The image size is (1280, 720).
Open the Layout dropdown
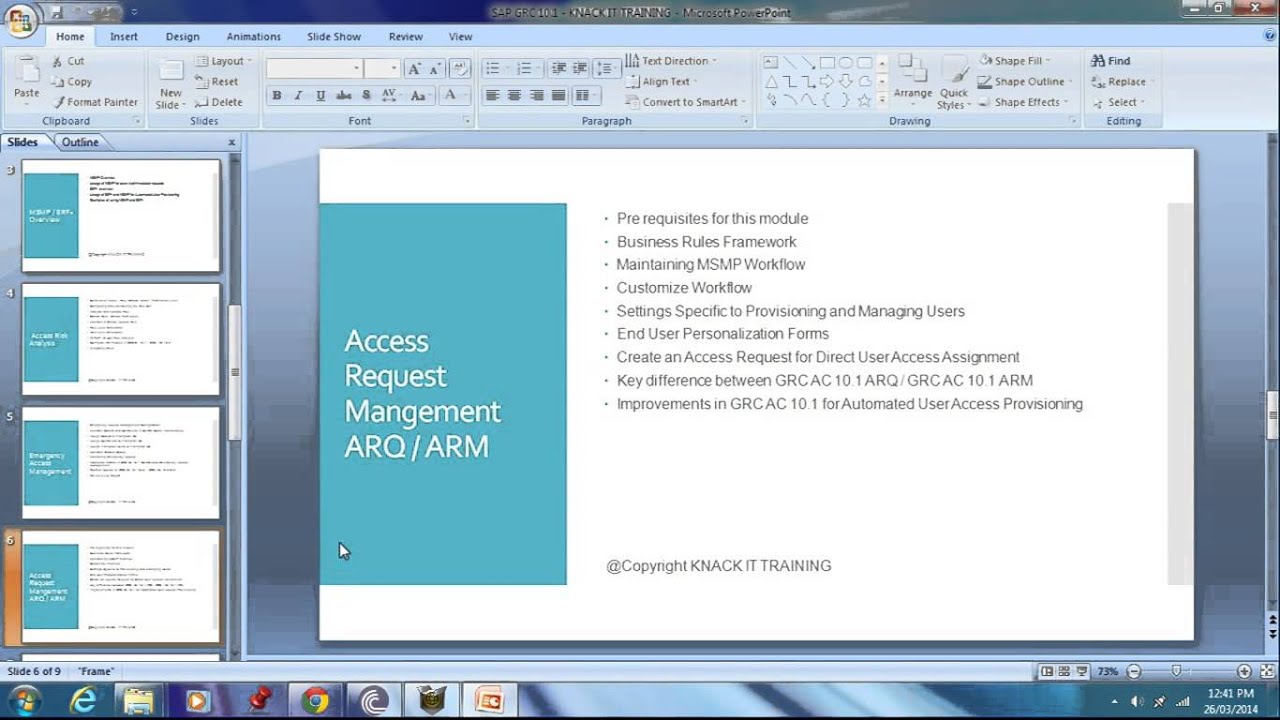pyautogui.click(x=223, y=61)
